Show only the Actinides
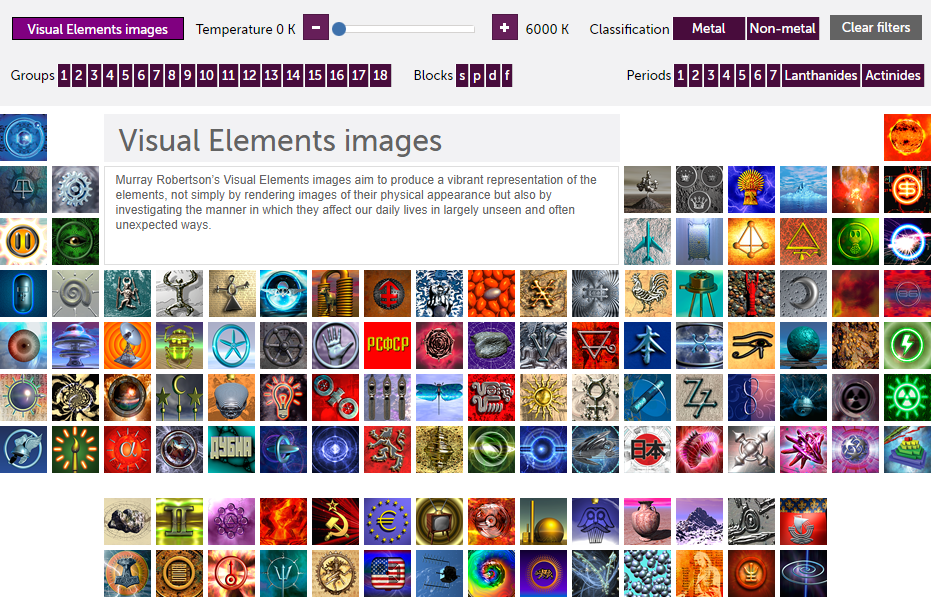Viewport: 931px width, 609px height. coord(892,75)
